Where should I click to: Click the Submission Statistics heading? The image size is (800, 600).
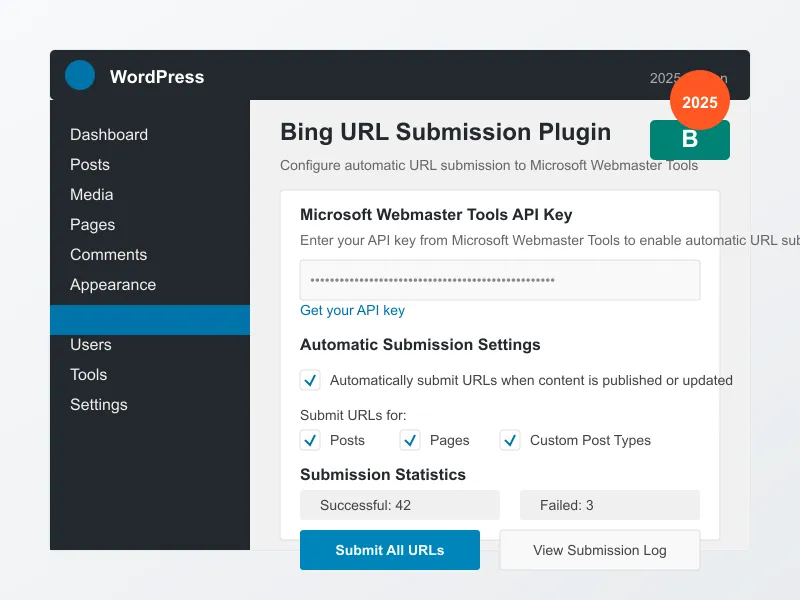click(383, 474)
